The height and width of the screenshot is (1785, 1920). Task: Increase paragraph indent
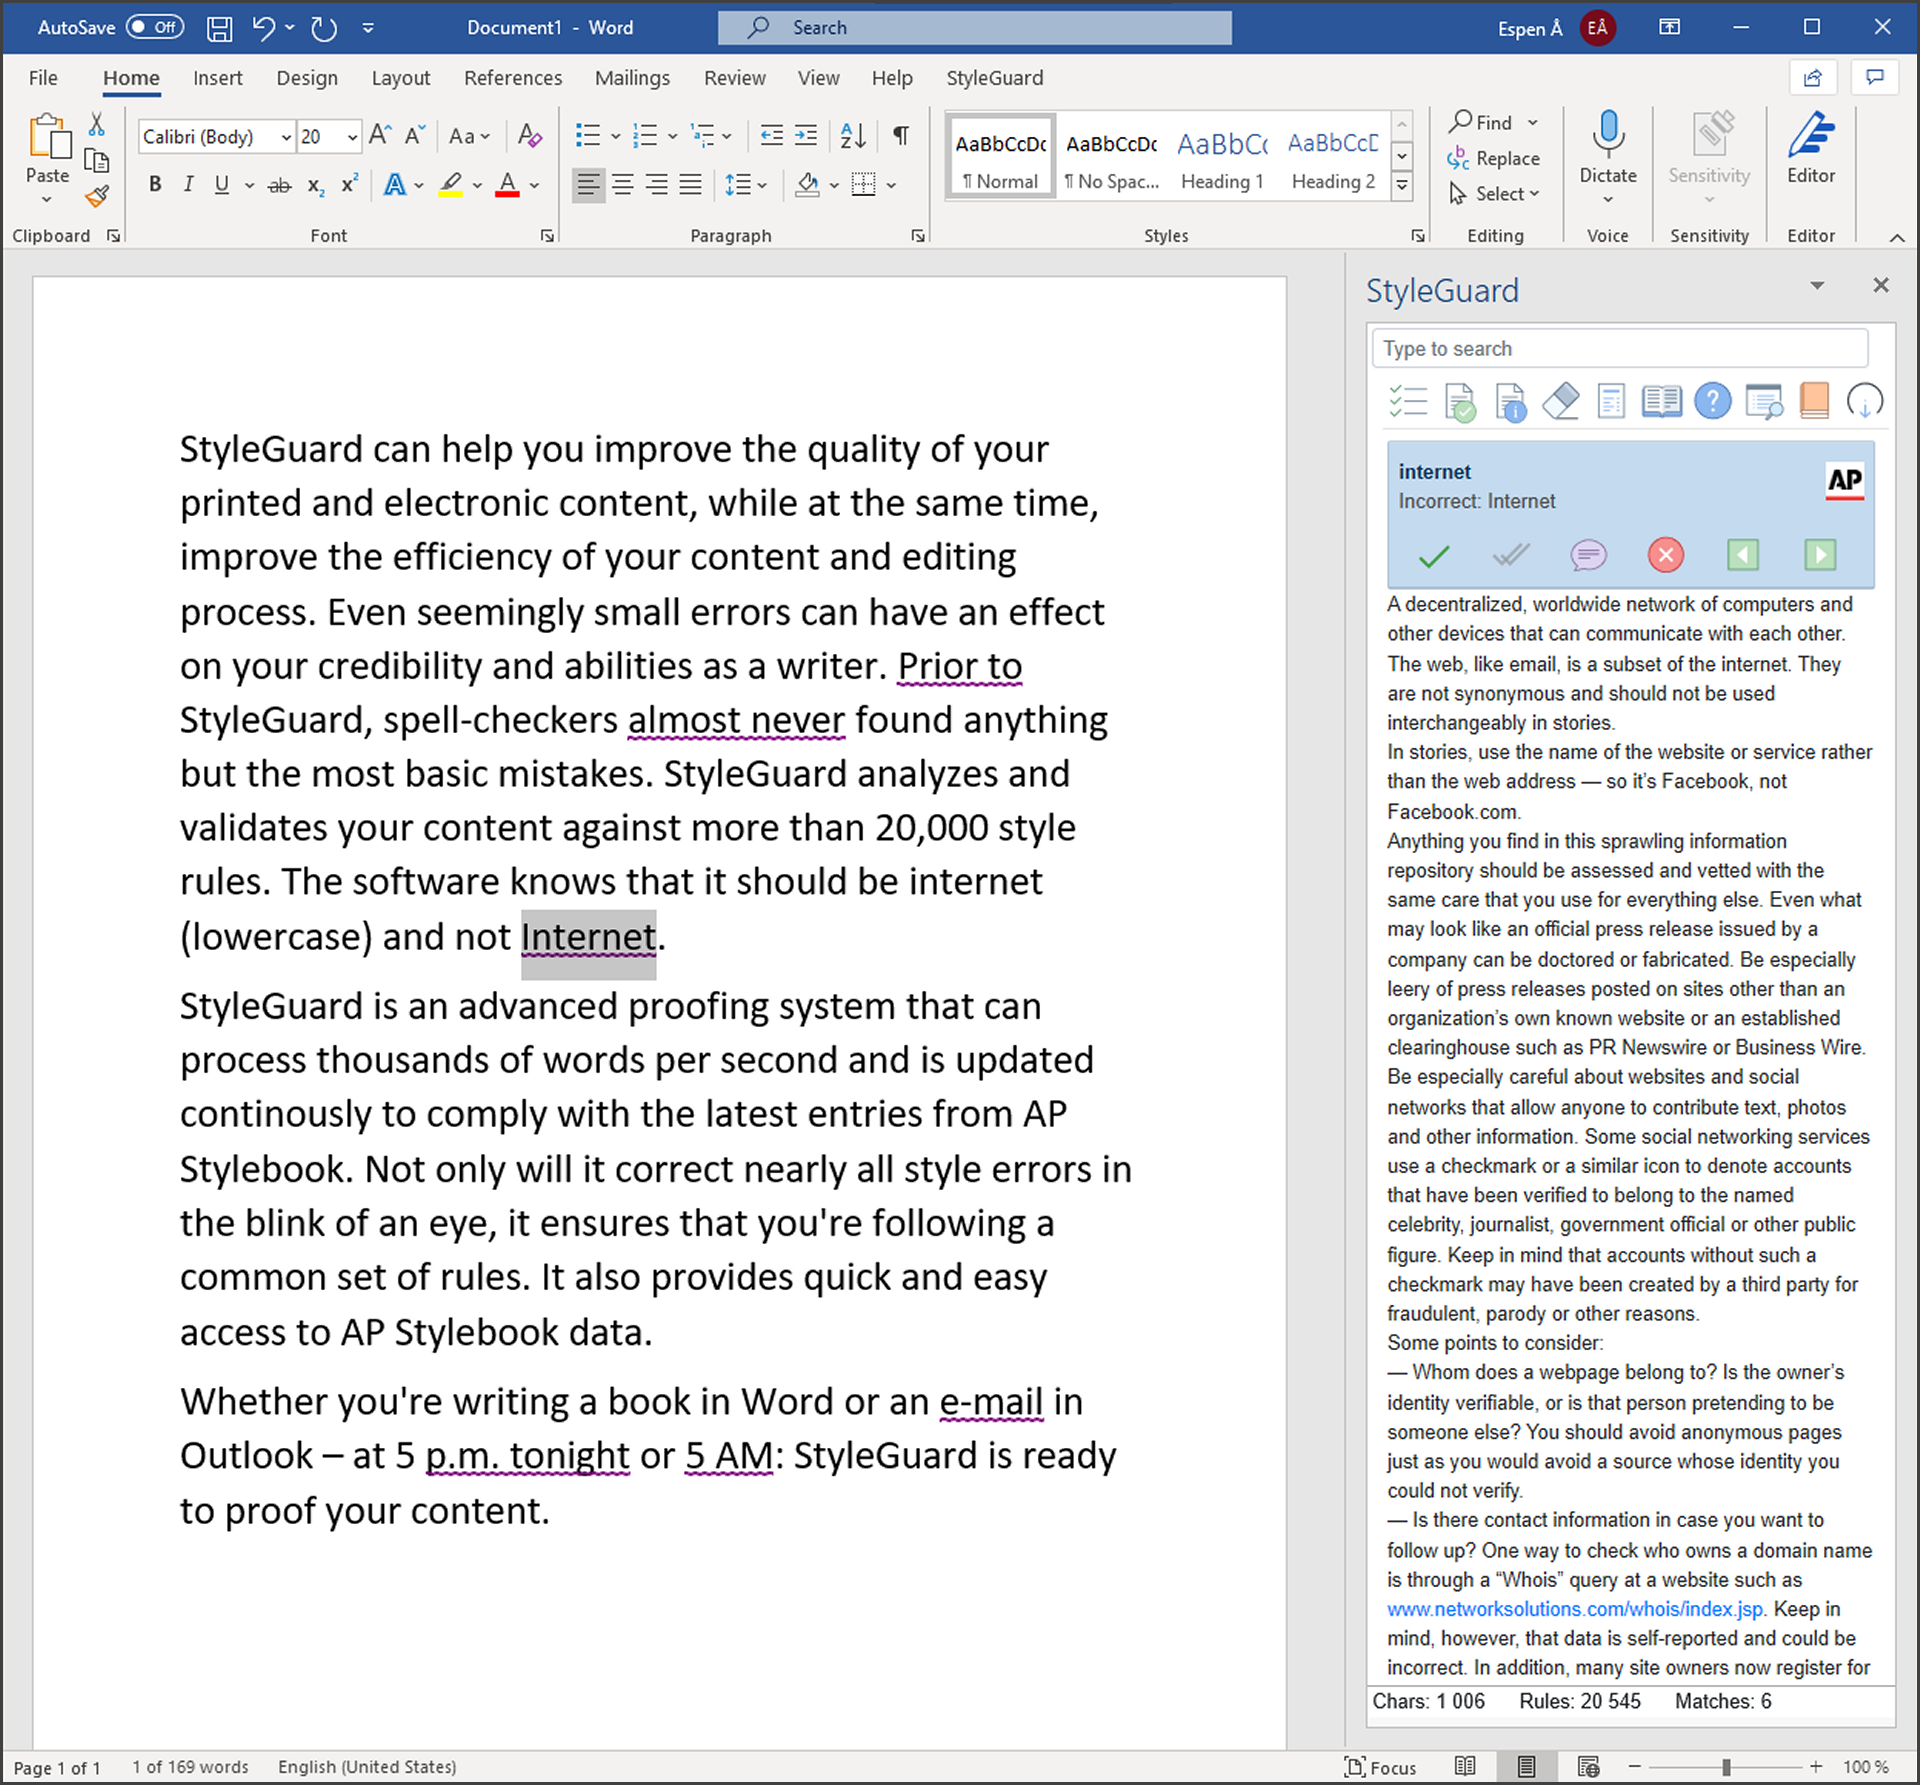pyautogui.click(x=805, y=135)
